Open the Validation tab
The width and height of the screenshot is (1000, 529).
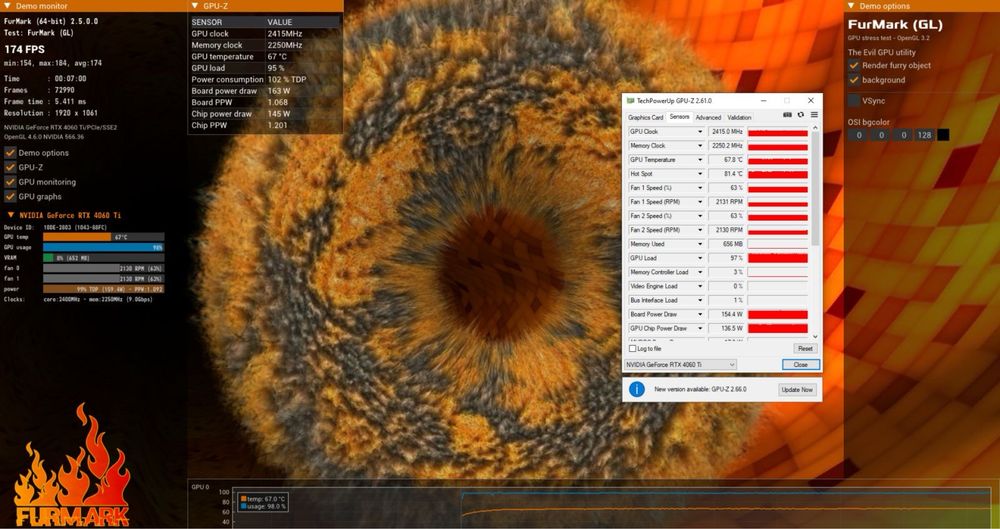tap(739, 117)
